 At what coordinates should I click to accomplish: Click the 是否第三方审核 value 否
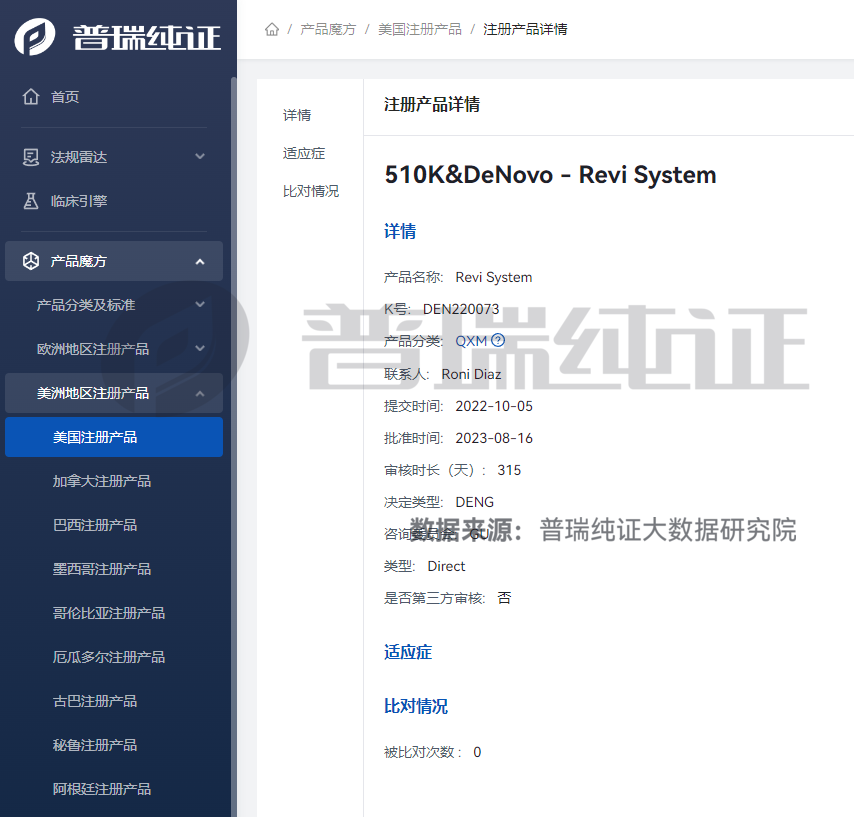[x=504, y=598]
